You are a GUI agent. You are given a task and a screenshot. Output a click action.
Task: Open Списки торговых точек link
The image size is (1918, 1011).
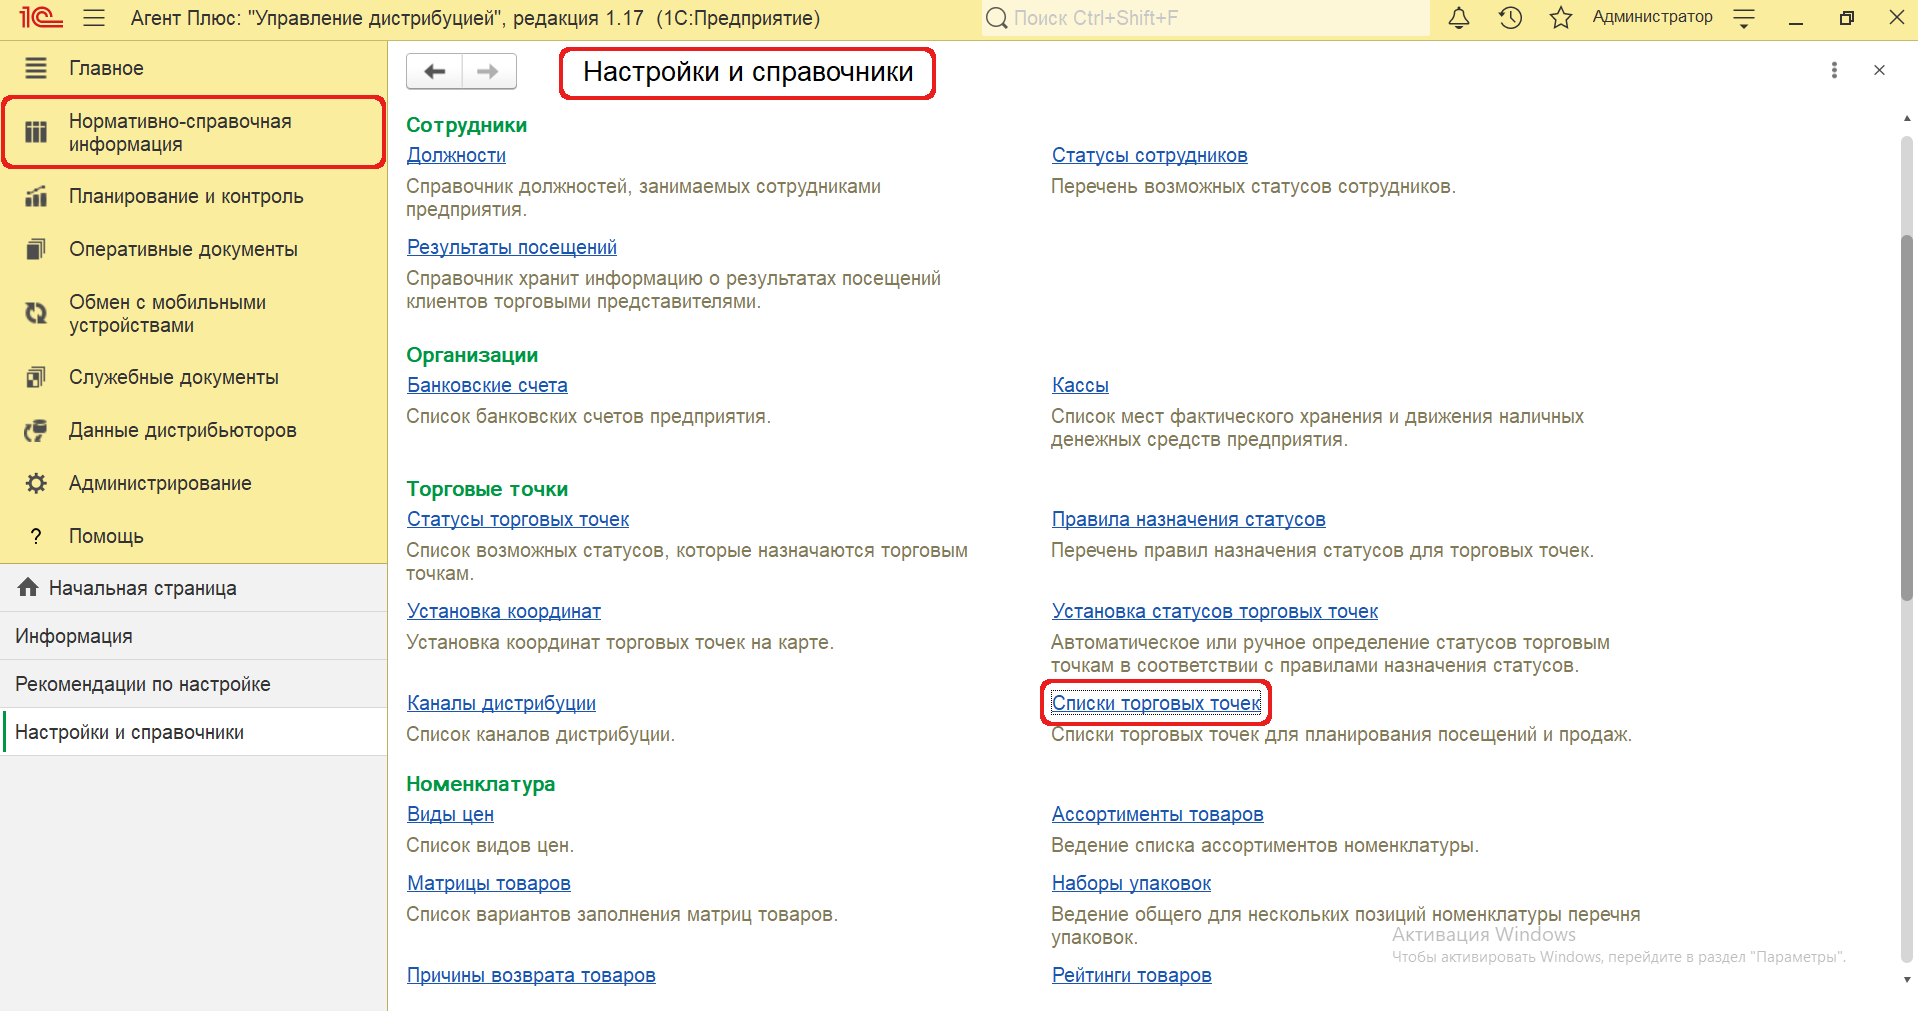click(x=1156, y=703)
